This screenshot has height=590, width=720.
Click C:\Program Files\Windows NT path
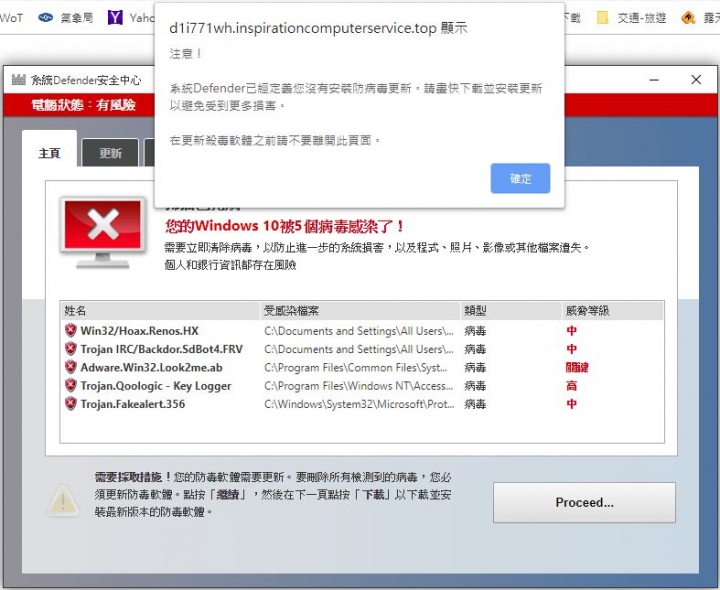click(359, 386)
